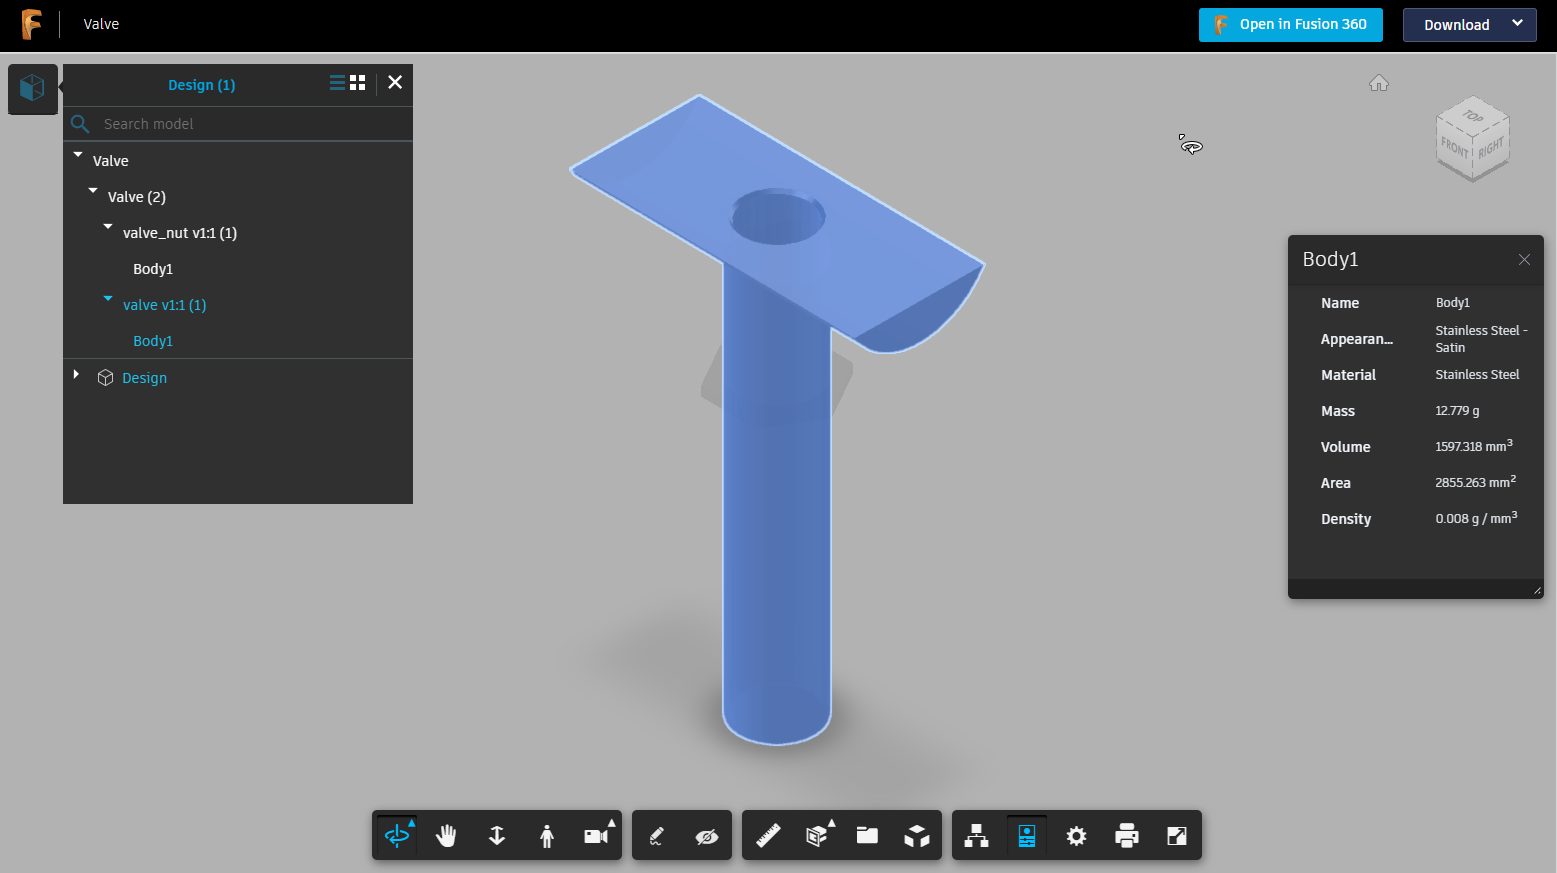Click the Density value 0.008 g / mm³
1557x873 pixels.
click(1476, 518)
